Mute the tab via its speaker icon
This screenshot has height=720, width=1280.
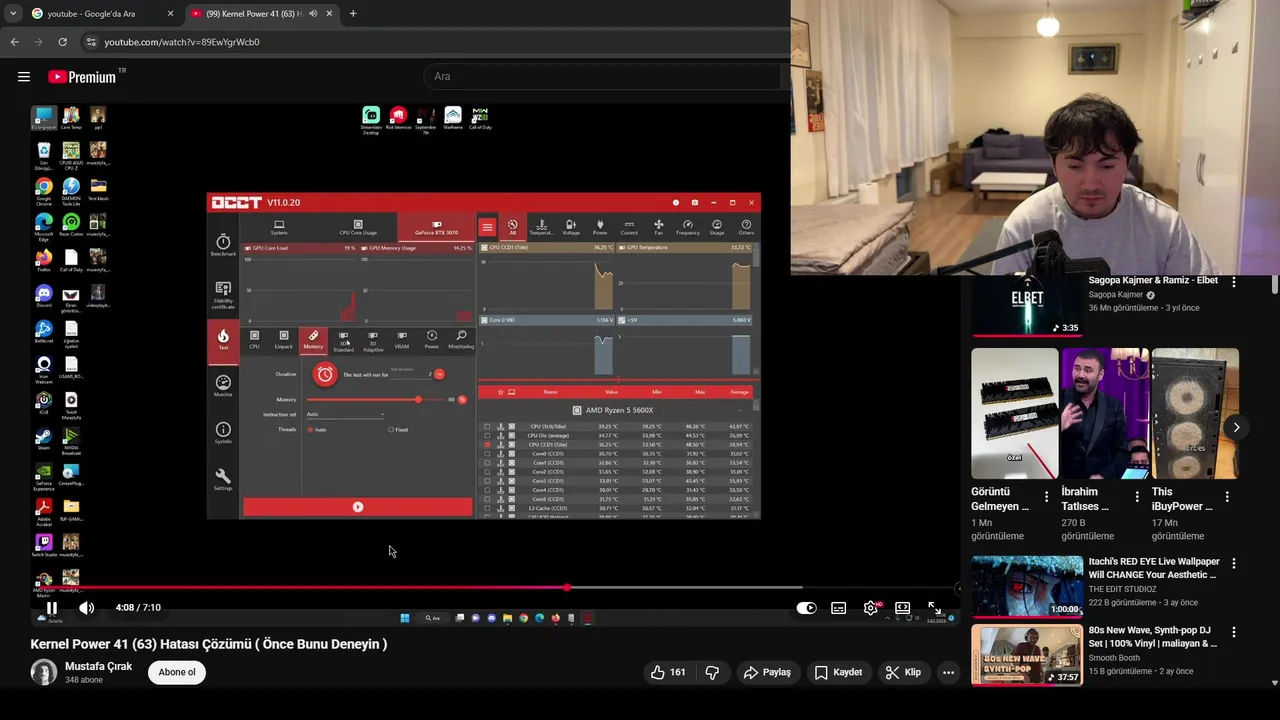pyautogui.click(x=313, y=14)
